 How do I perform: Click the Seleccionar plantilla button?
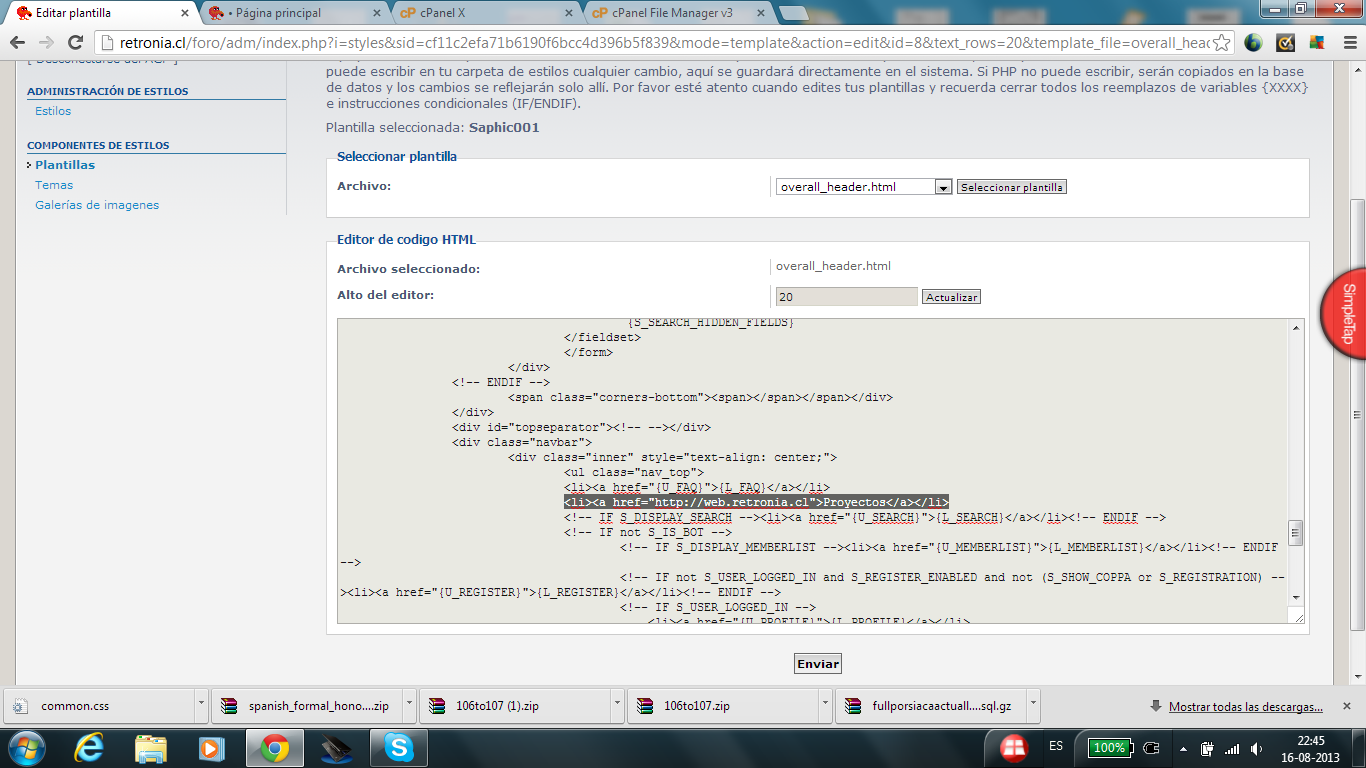[1011, 187]
